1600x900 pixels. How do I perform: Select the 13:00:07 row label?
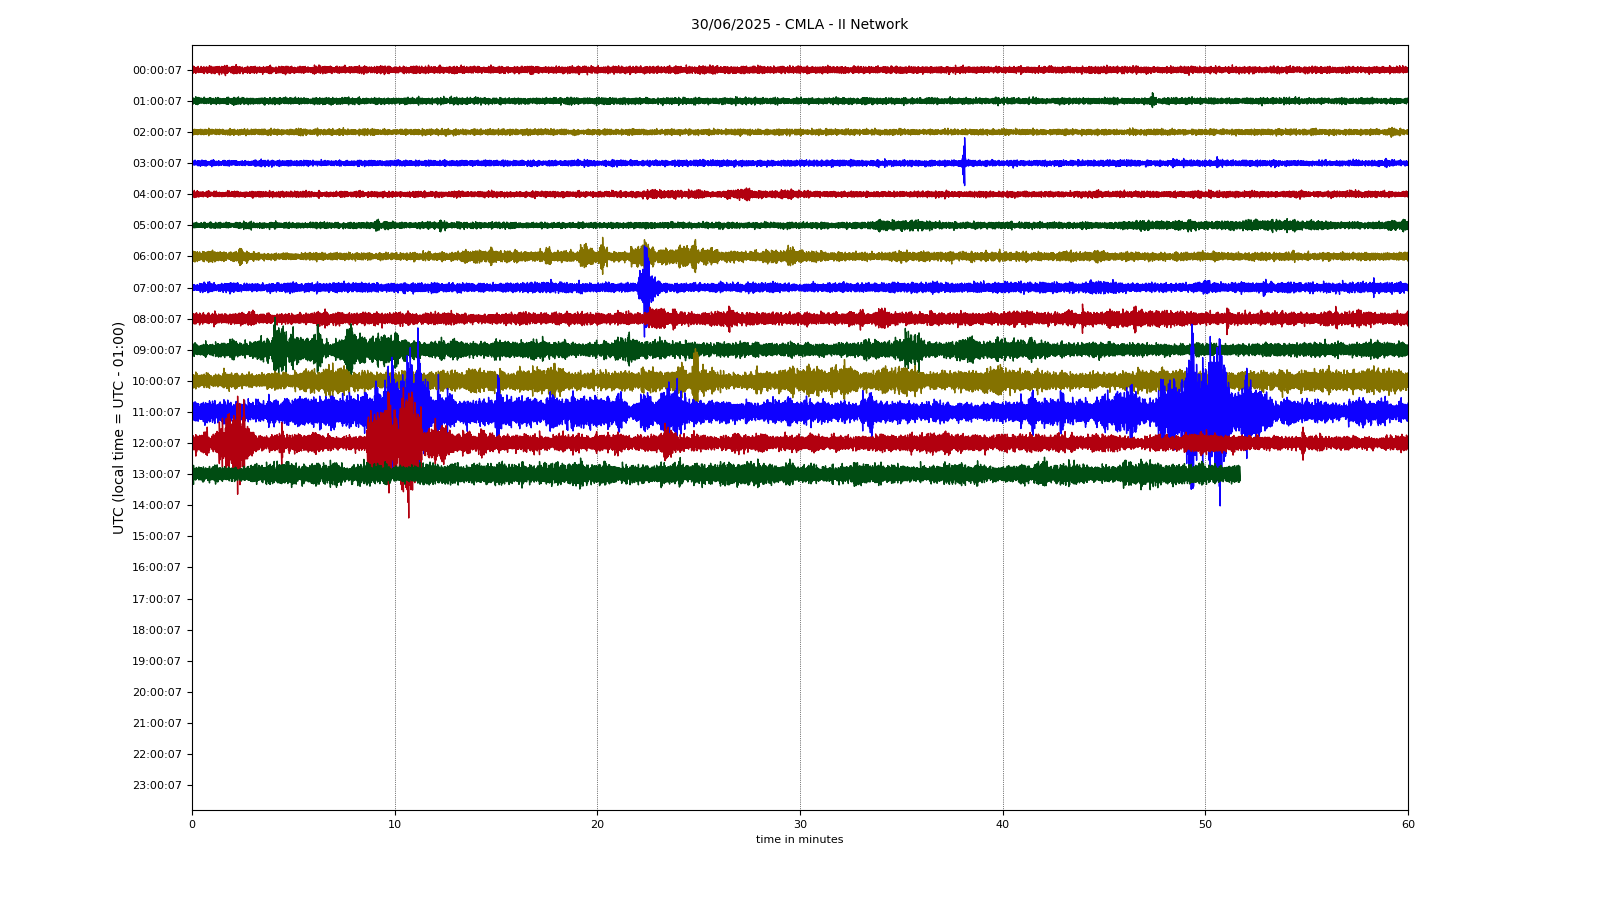click(x=157, y=474)
